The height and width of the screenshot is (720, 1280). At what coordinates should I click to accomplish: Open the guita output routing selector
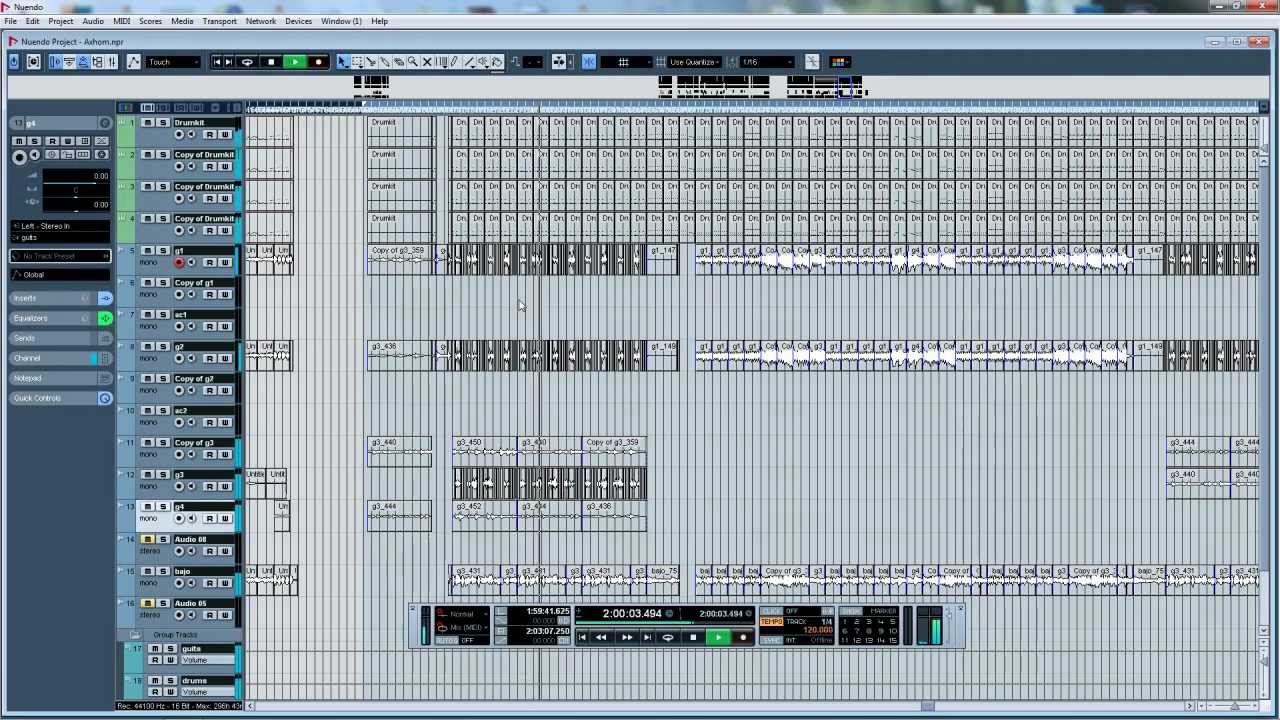click(x=61, y=237)
